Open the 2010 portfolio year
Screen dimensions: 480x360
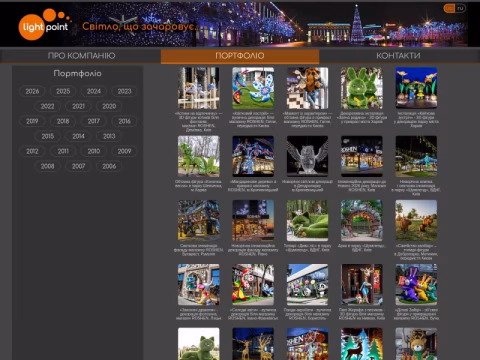coord(94,151)
